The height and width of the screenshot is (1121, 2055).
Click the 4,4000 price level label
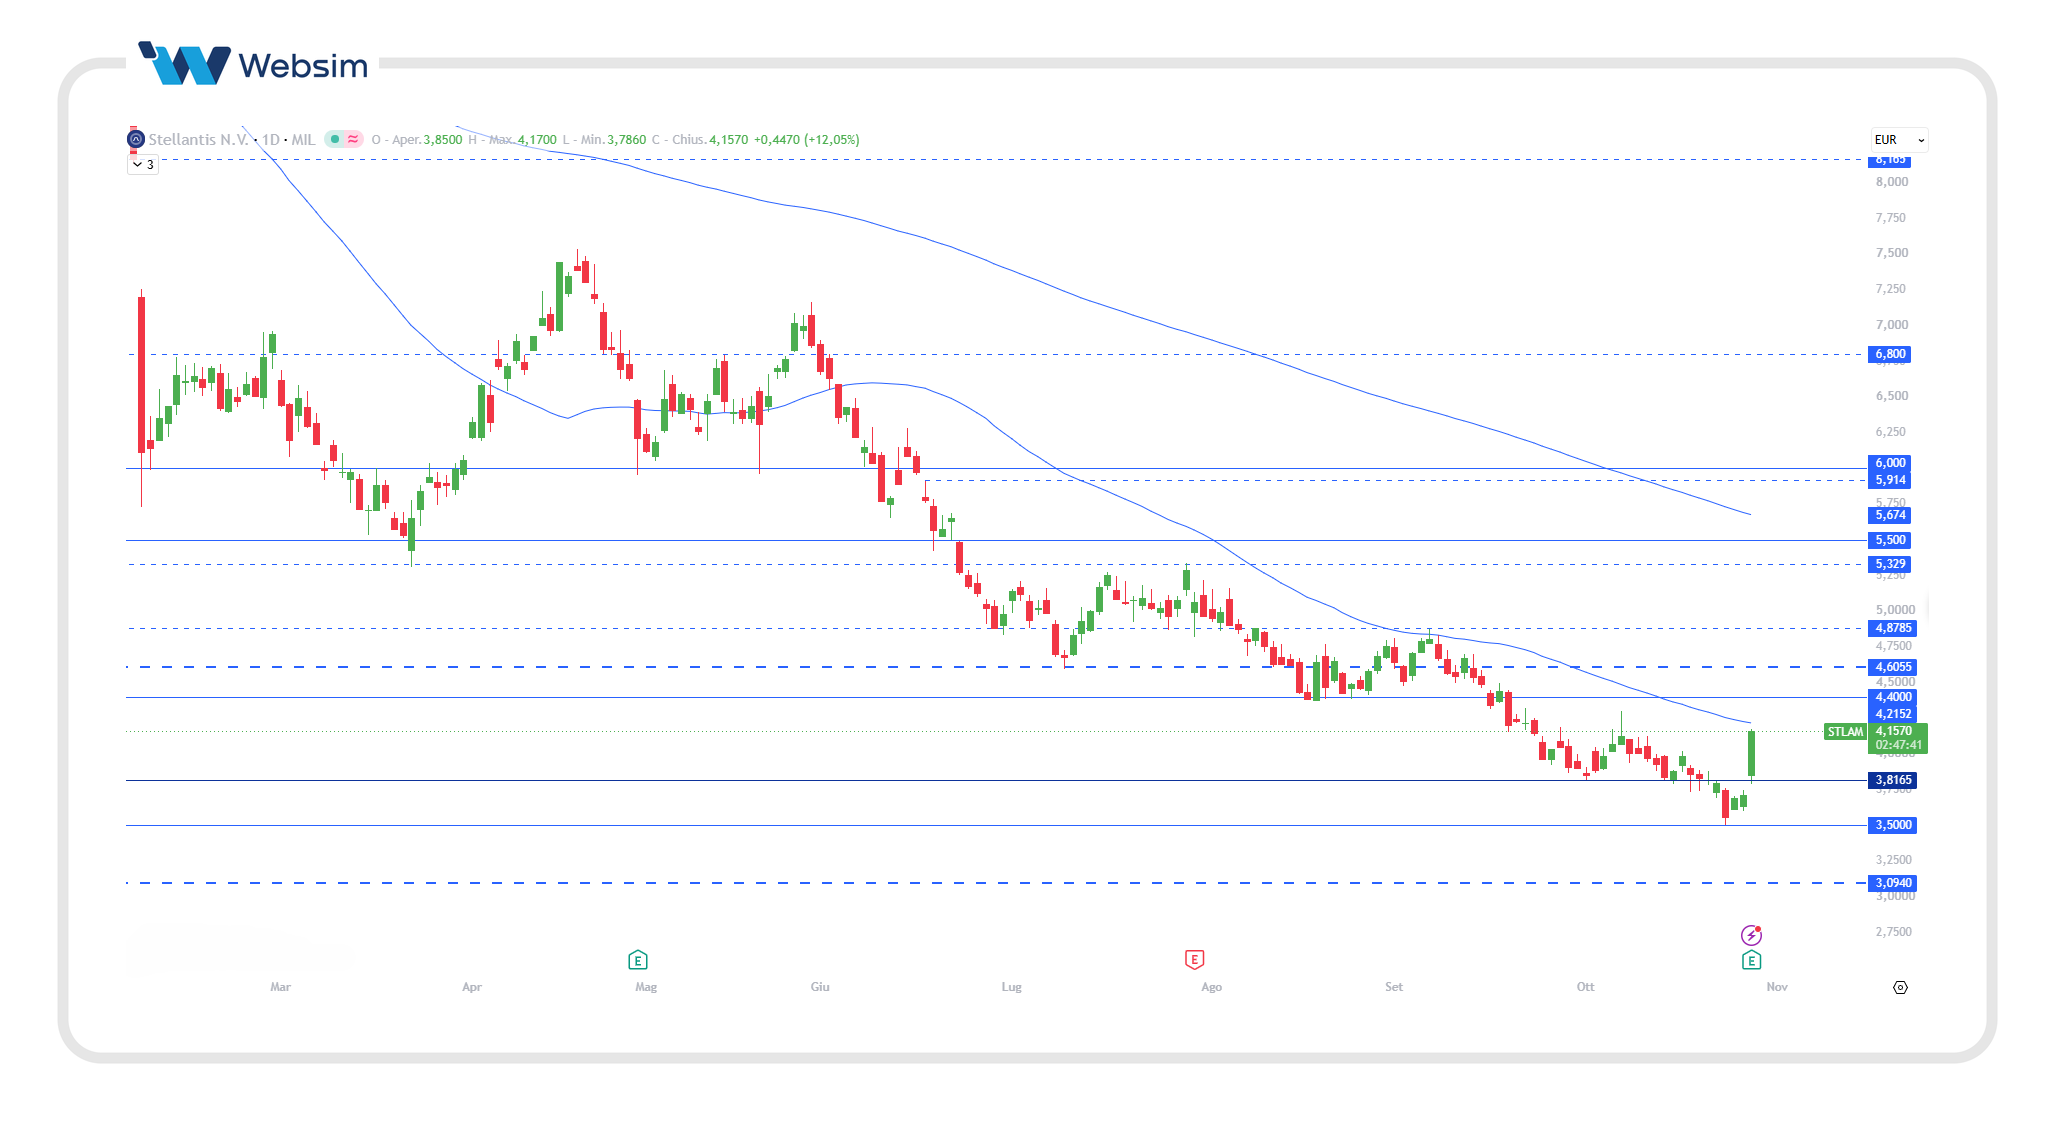[x=1893, y=697]
